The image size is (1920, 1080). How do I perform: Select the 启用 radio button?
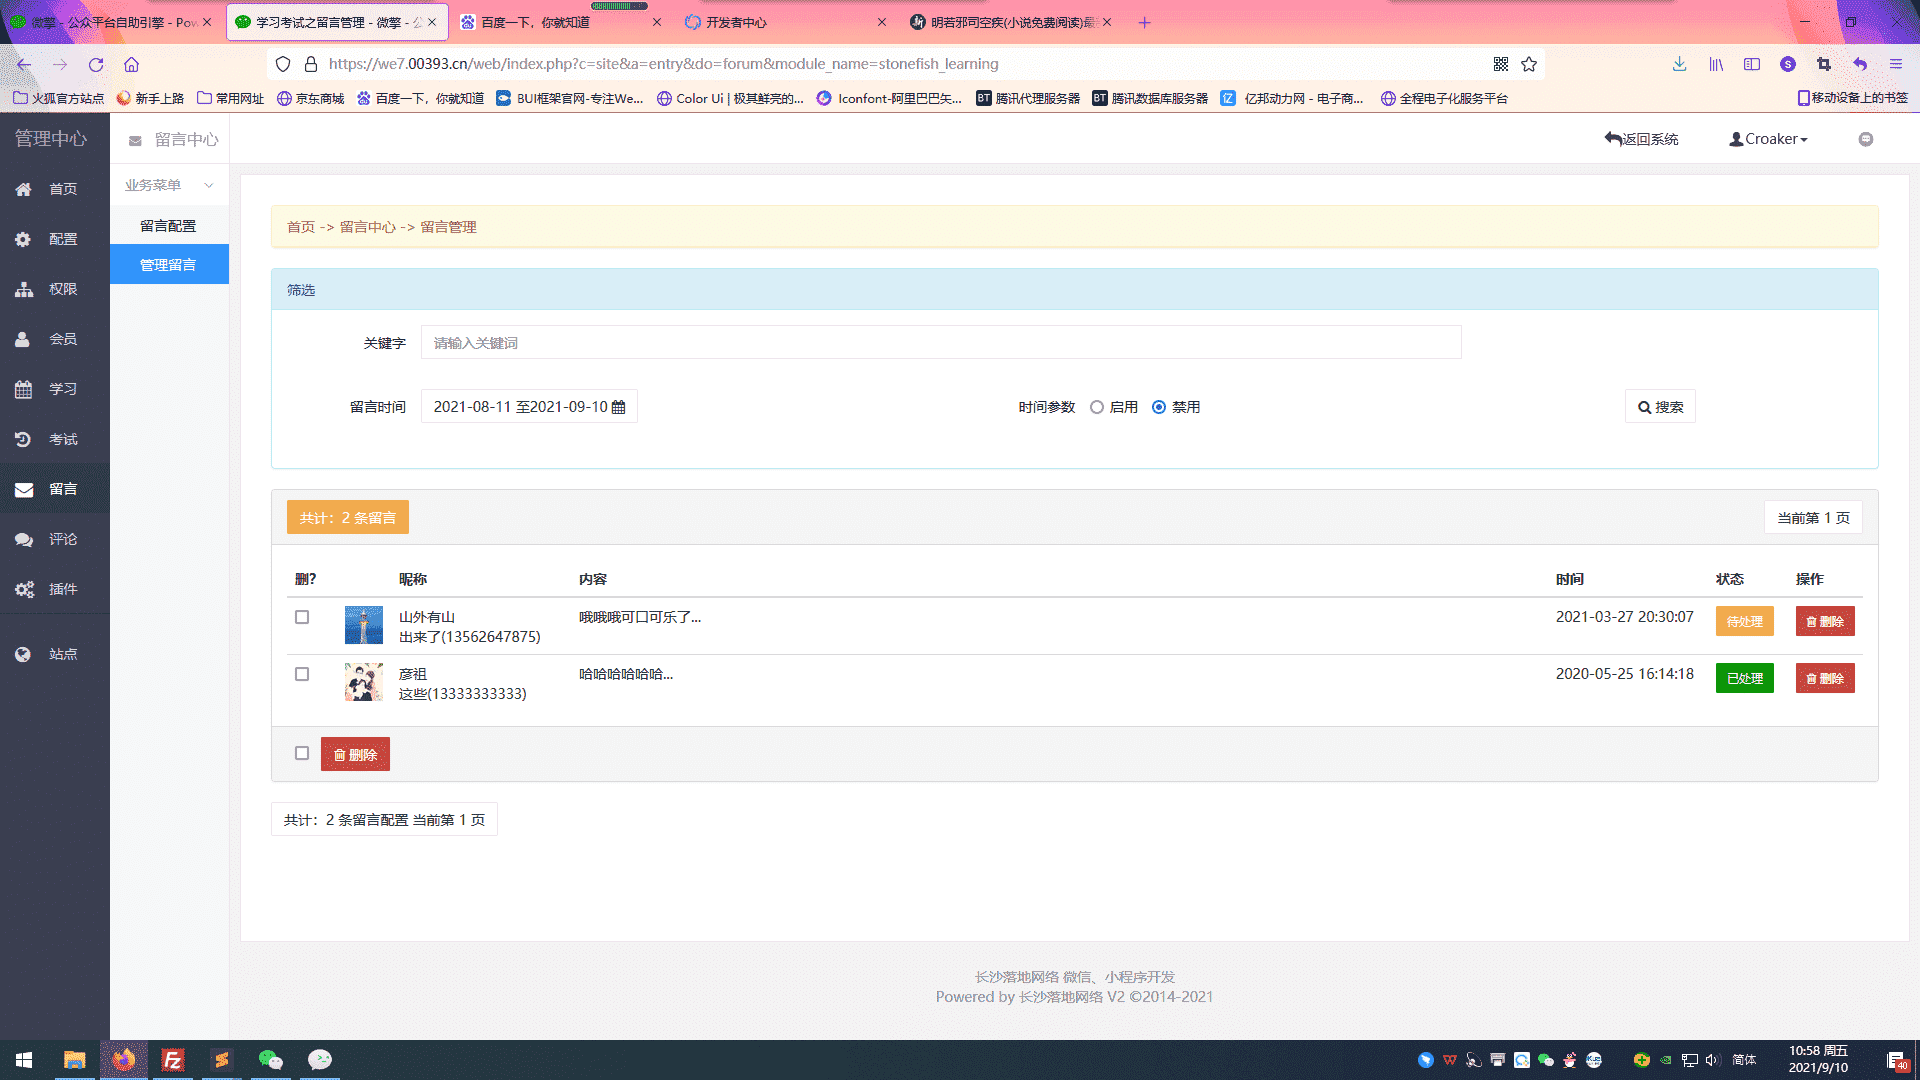point(1097,407)
